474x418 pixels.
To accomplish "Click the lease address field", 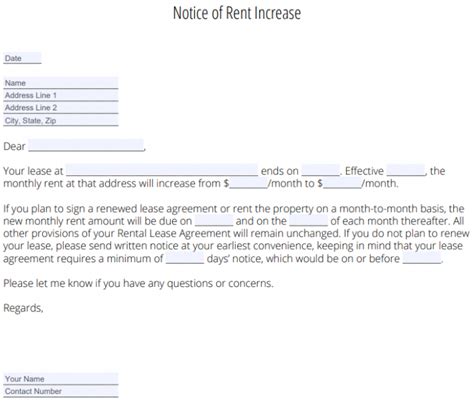I will (x=162, y=170).
